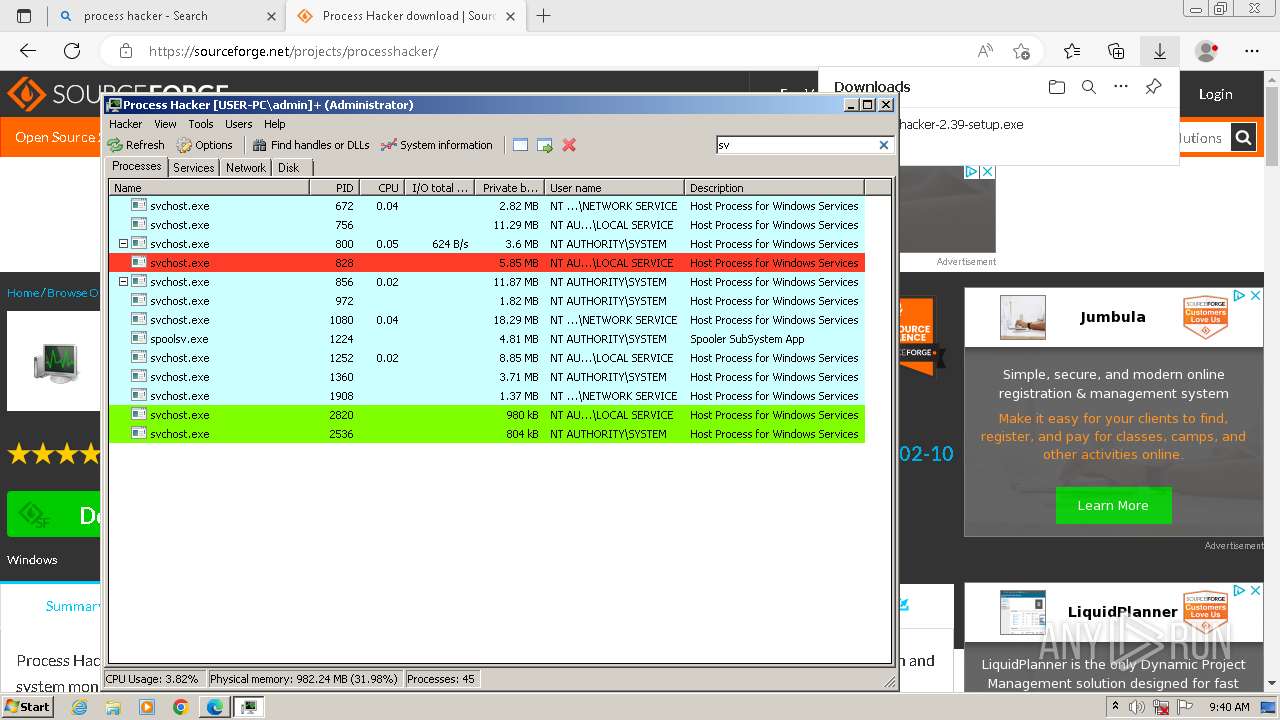
Task: Click the Edge address bar URL
Action: [x=293, y=51]
